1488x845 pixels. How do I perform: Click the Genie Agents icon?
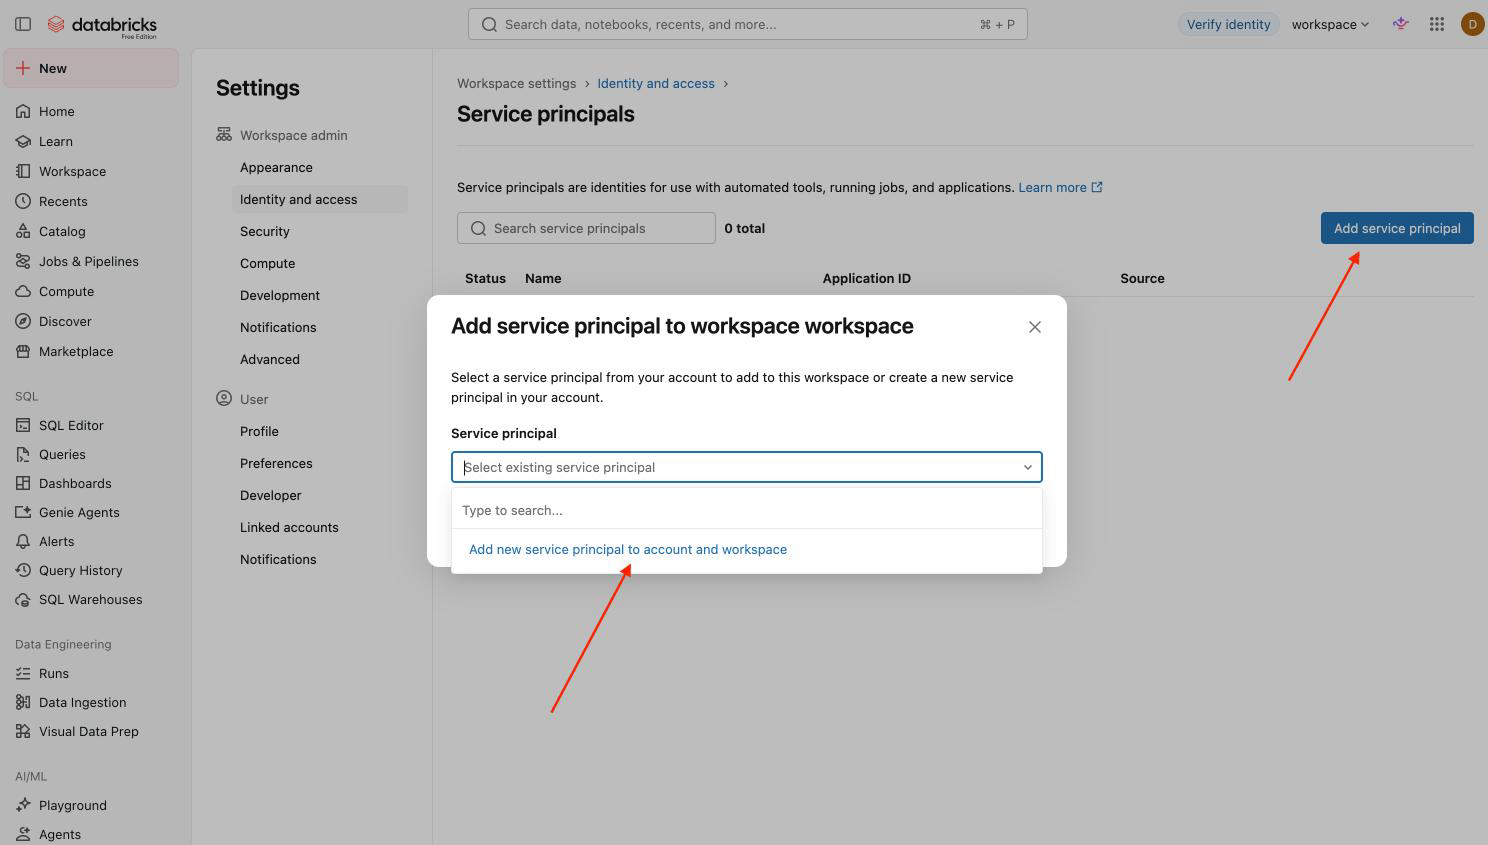23,512
